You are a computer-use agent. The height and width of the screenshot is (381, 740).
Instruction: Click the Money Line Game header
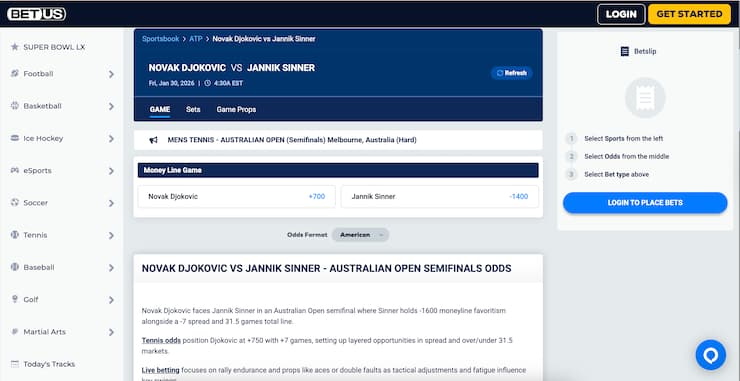[338, 170]
